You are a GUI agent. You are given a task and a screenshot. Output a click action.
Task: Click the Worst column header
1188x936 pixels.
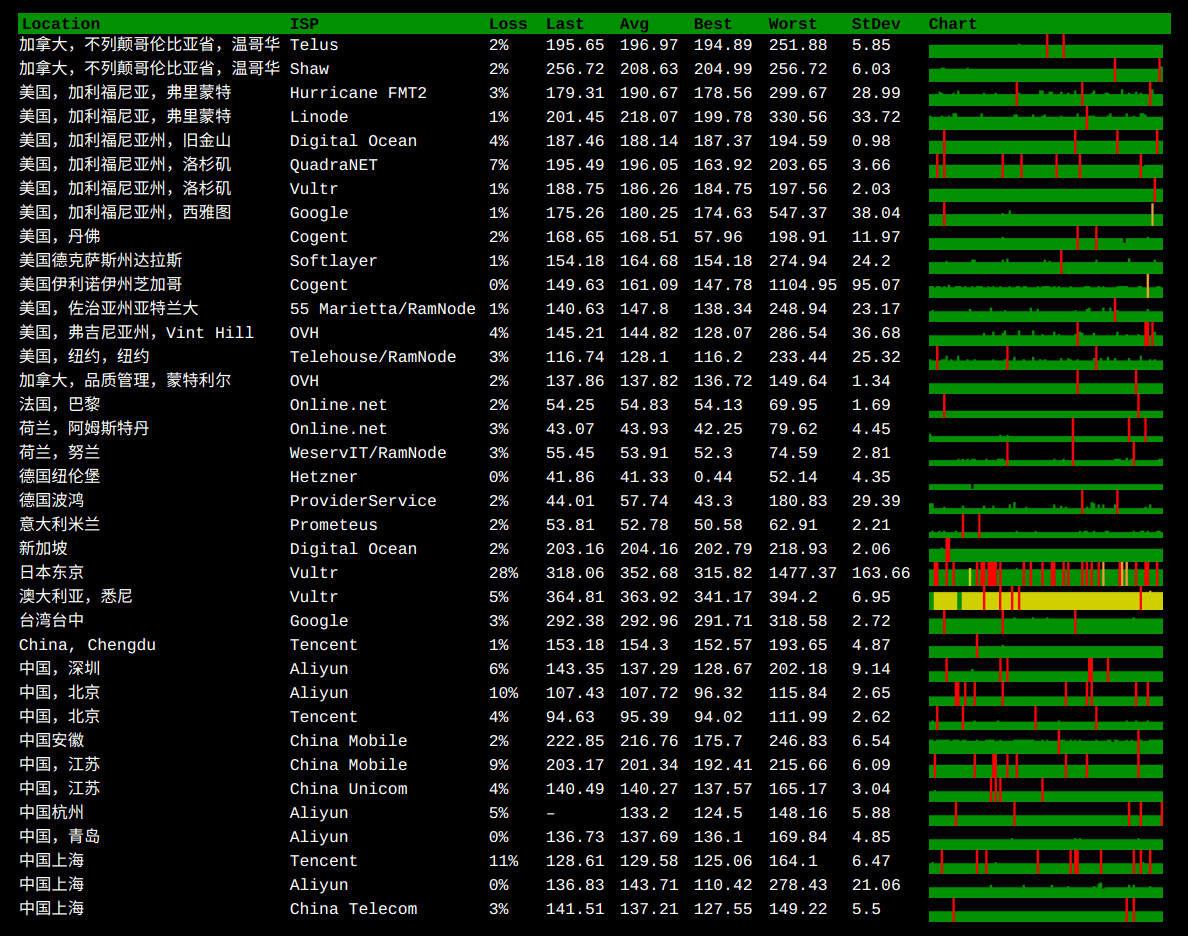793,24
